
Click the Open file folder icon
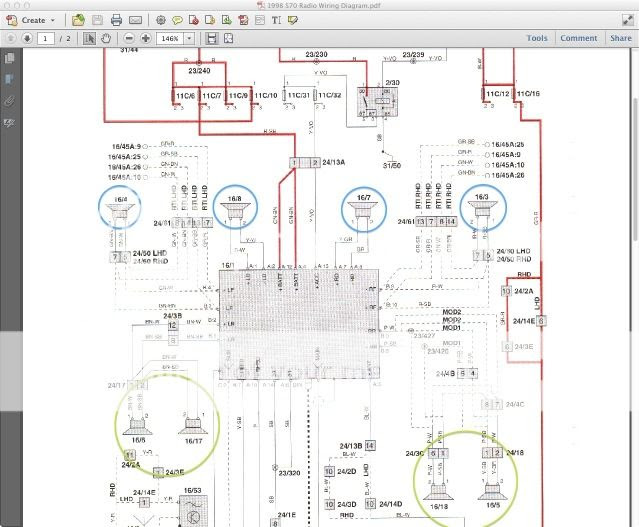coord(78,20)
